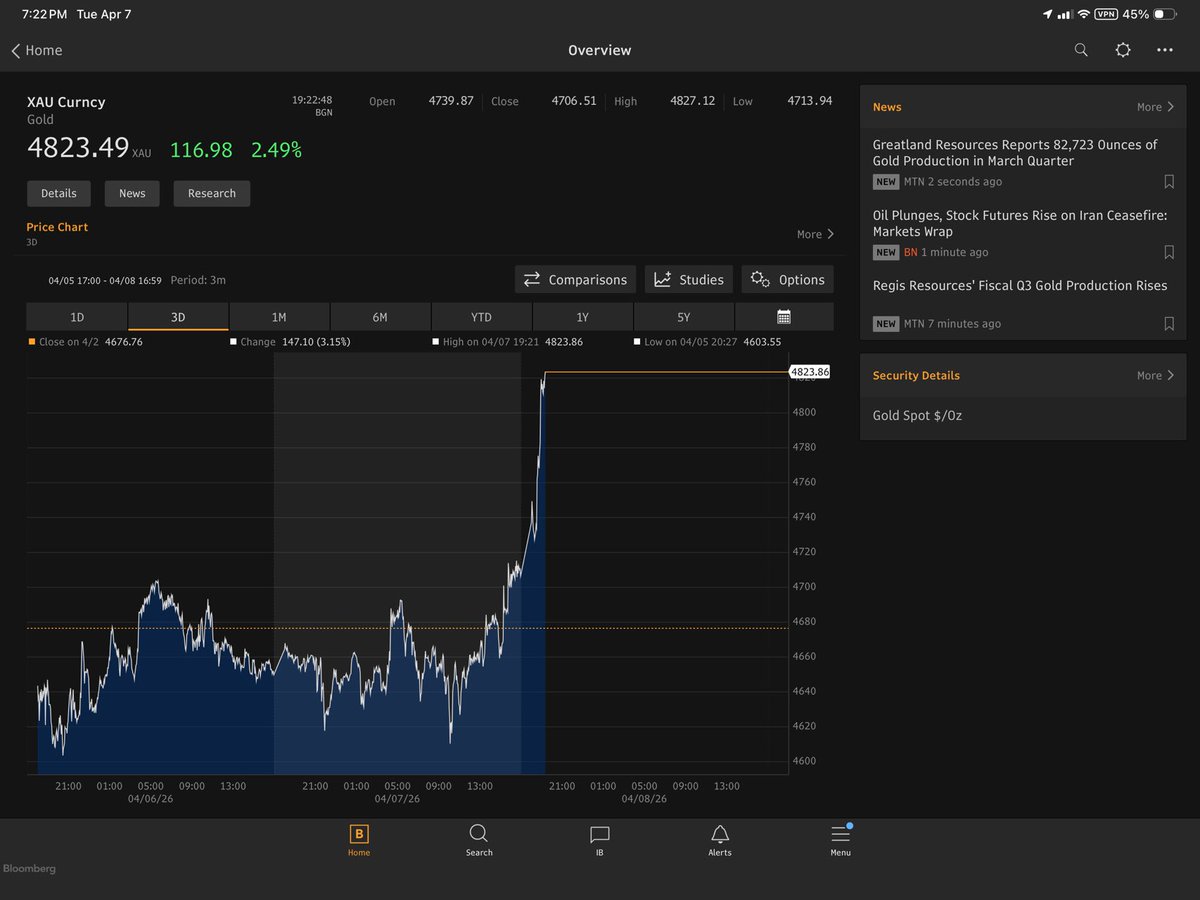The image size is (1200, 900).
Task: Click the High on 04/07 legend entry
Action: (x=507, y=342)
